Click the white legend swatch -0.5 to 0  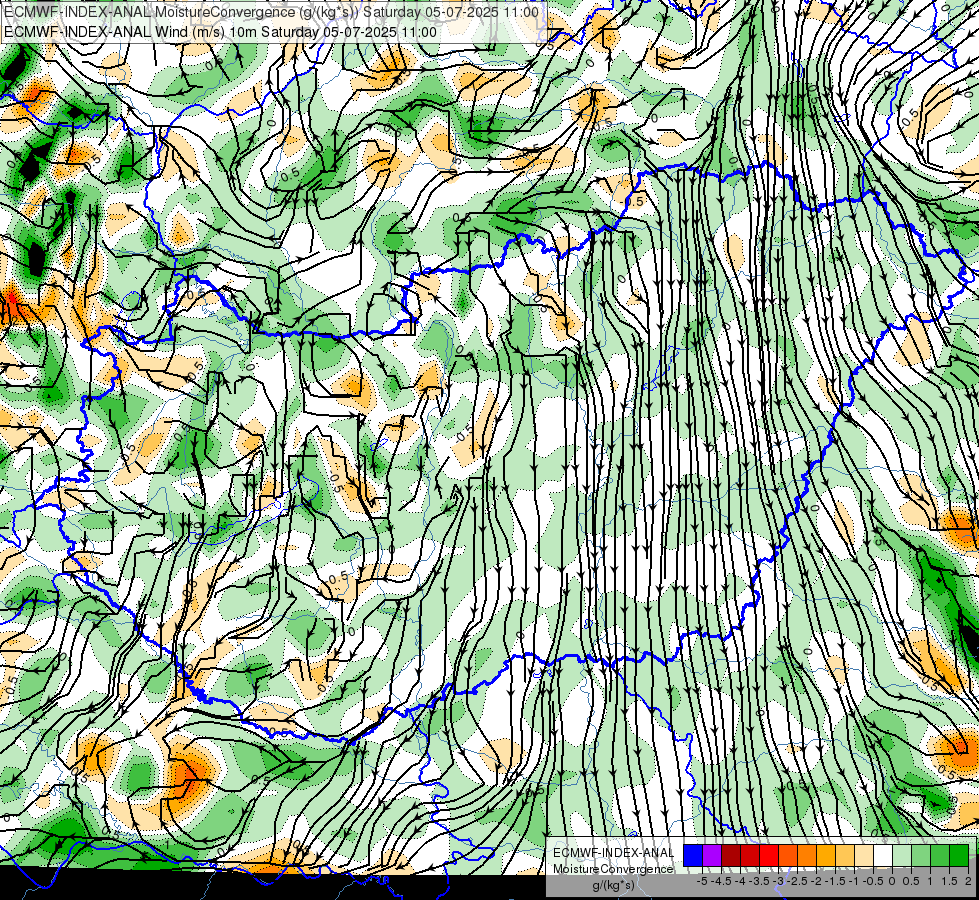tap(883, 855)
